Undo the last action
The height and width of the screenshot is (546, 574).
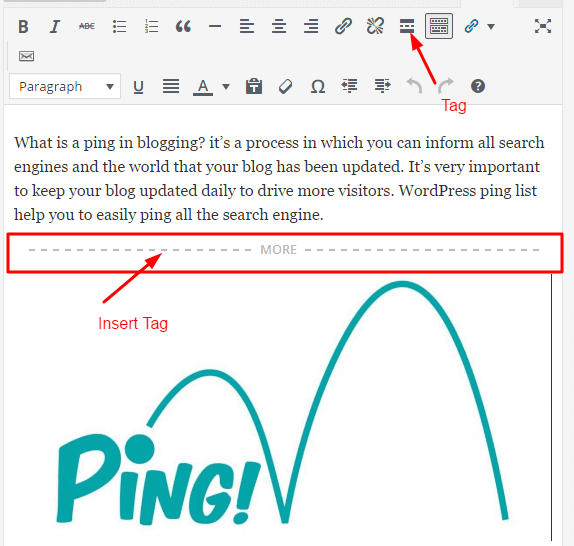coord(414,86)
